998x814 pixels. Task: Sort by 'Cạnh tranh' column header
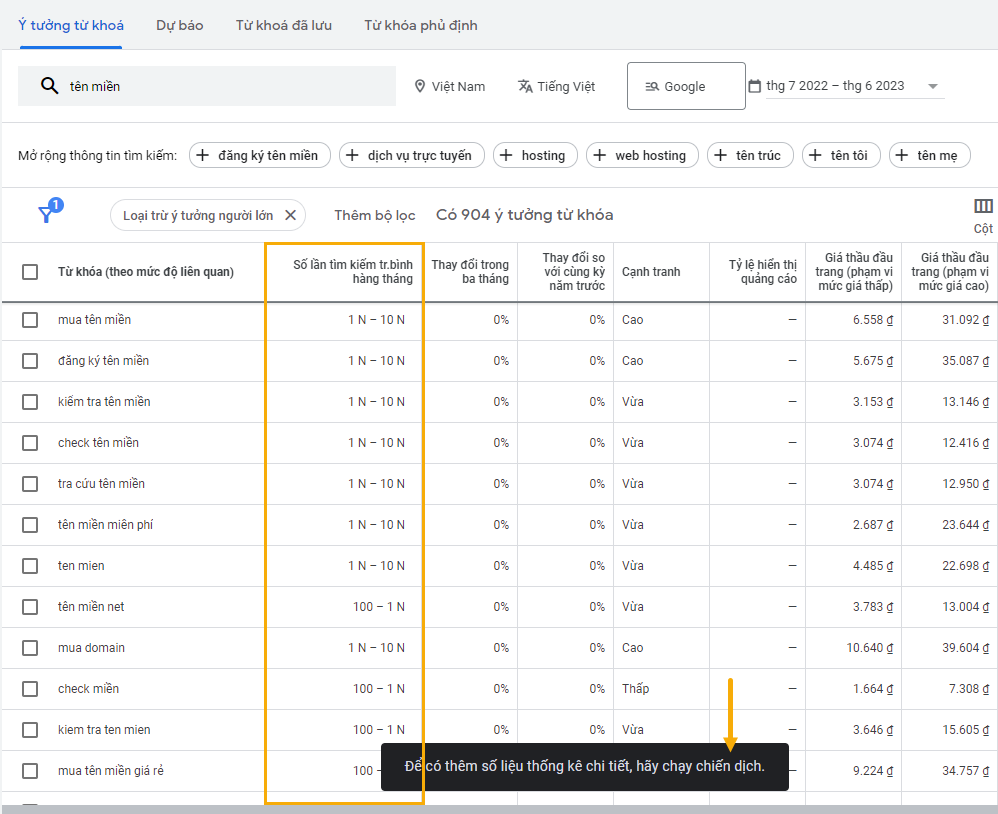pos(650,272)
